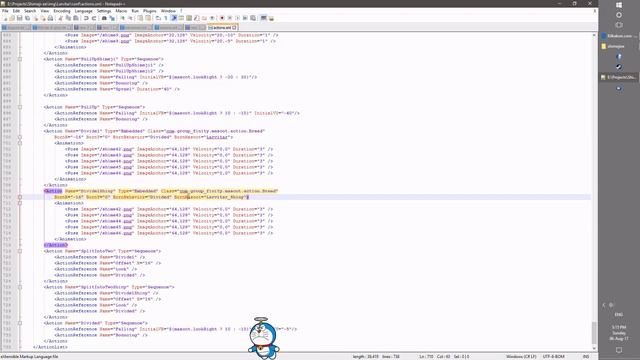Toggle file monitoring eye icon
The image size is (640, 360).
pyautogui.click(x=212, y=18)
